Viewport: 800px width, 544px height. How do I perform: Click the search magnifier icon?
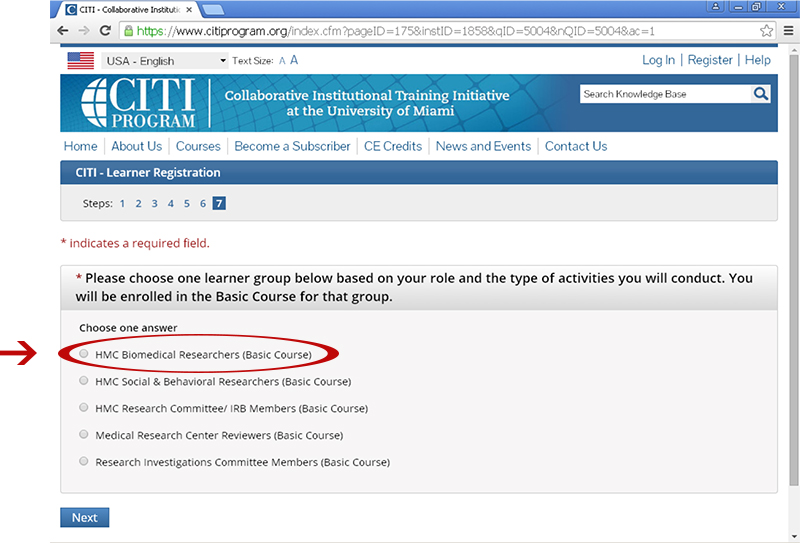click(761, 94)
